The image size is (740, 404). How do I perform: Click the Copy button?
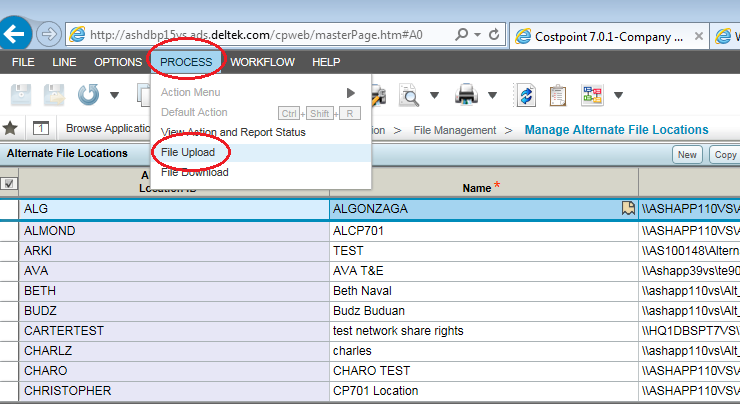[x=725, y=155]
